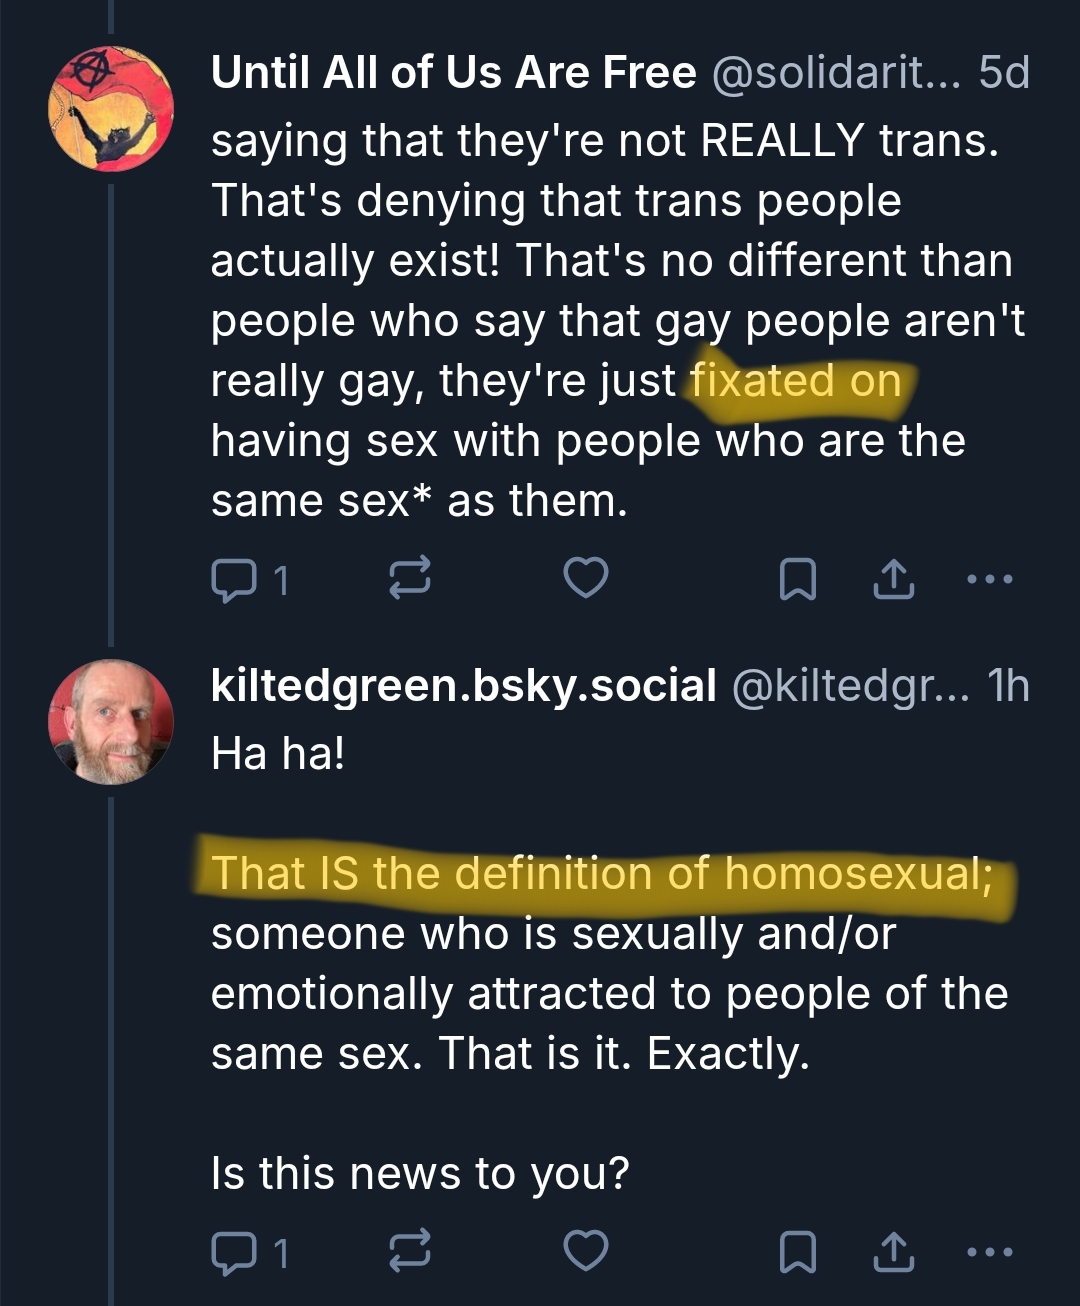This screenshot has width=1080, height=1306.
Task: Like the Until All of Us Are Free post
Action: tap(586, 578)
